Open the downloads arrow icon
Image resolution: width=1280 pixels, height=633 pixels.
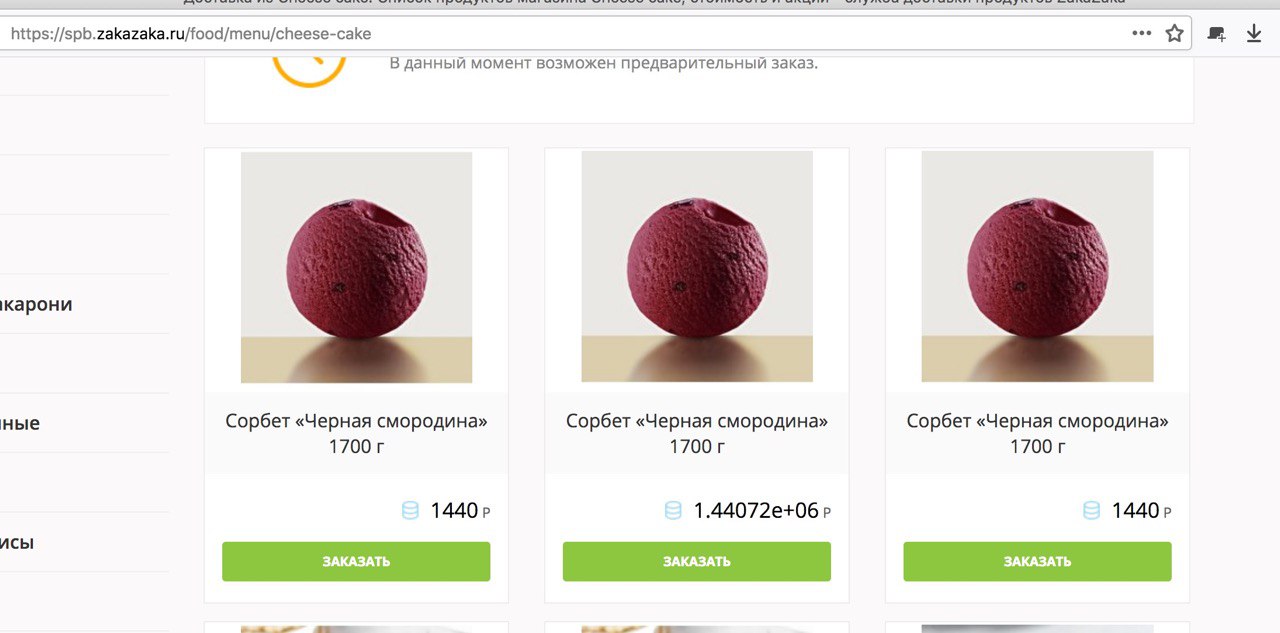(x=1254, y=33)
